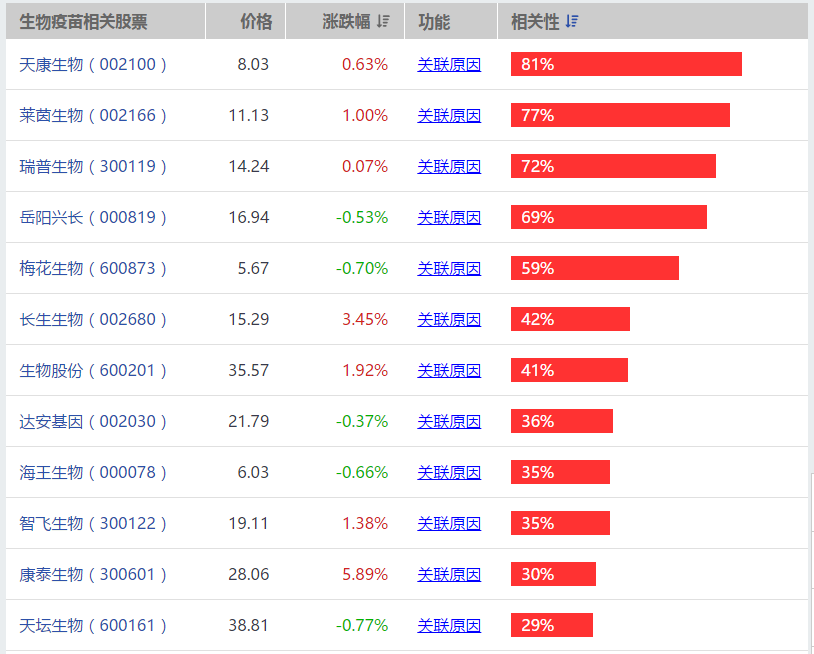The width and height of the screenshot is (814, 654).
Task: Click the 价格 column header
Action: [x=255, y=22]
